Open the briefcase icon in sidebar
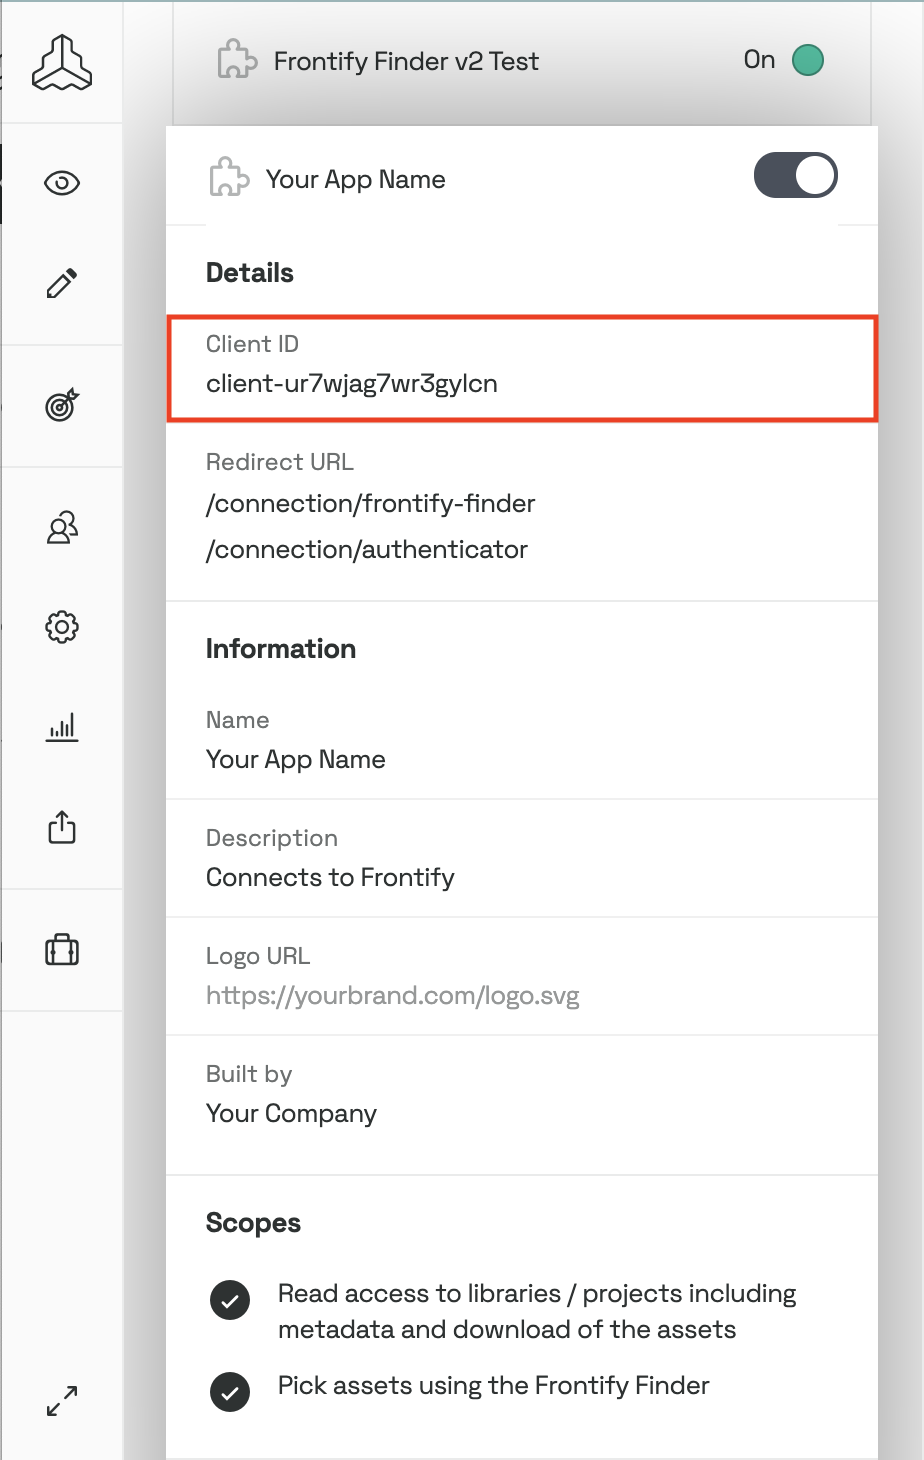 62,949
